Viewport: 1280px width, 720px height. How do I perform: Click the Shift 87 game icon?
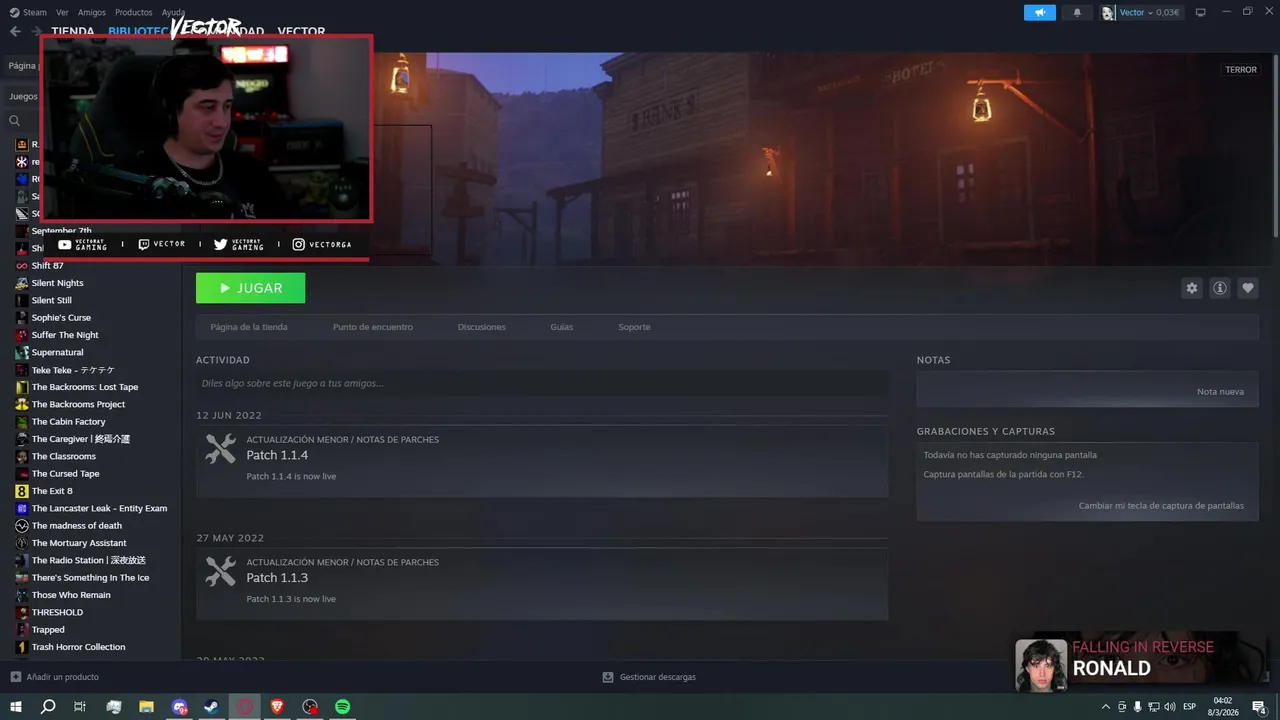click(22, 266)
